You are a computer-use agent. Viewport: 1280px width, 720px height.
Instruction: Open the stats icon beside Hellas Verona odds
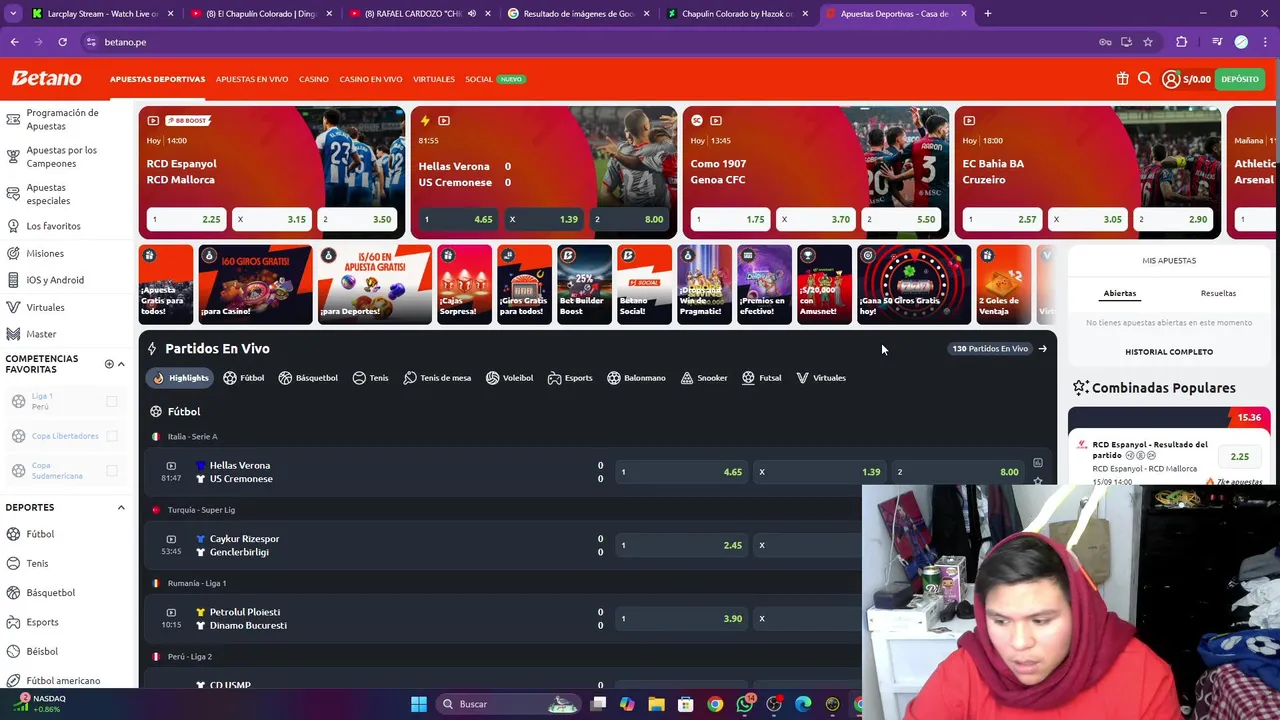[1038, 463]
